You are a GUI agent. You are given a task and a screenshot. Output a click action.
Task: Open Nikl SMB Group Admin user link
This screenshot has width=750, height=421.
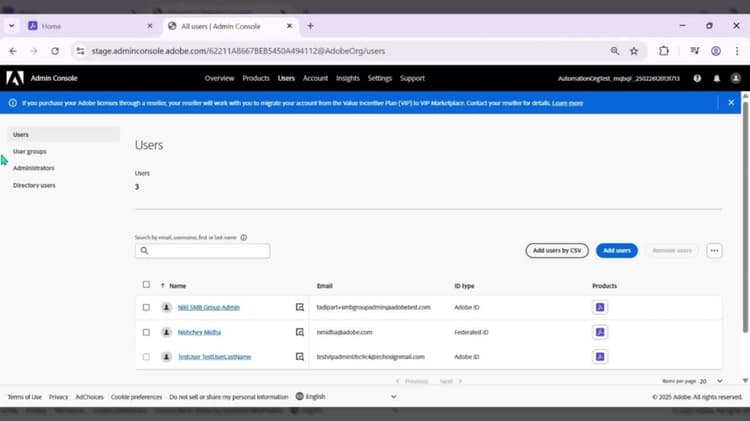tap(209, 307)
